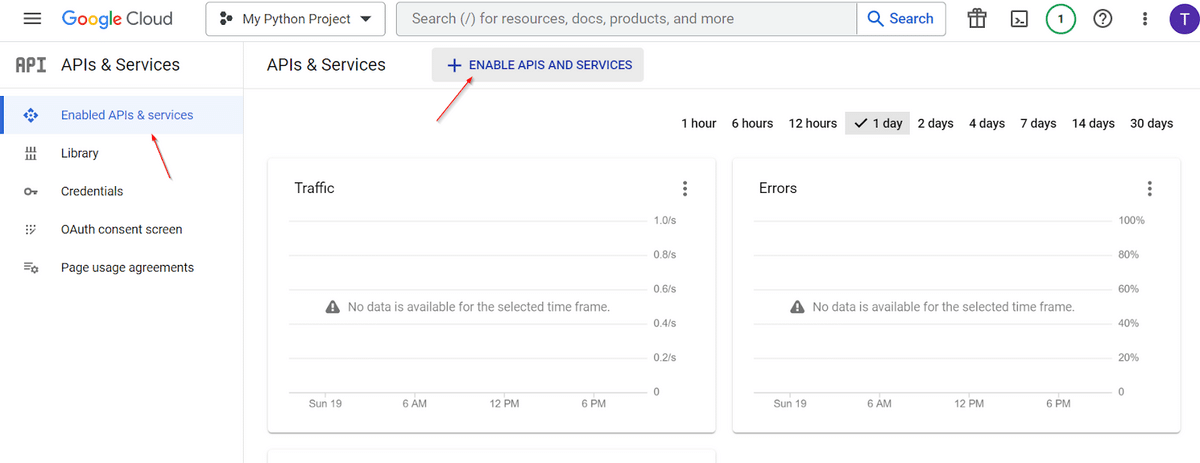Click the Enabled APIs & services icon
Screen dimensions: 1200x463
pyautogui.click(x=30, y=115)
